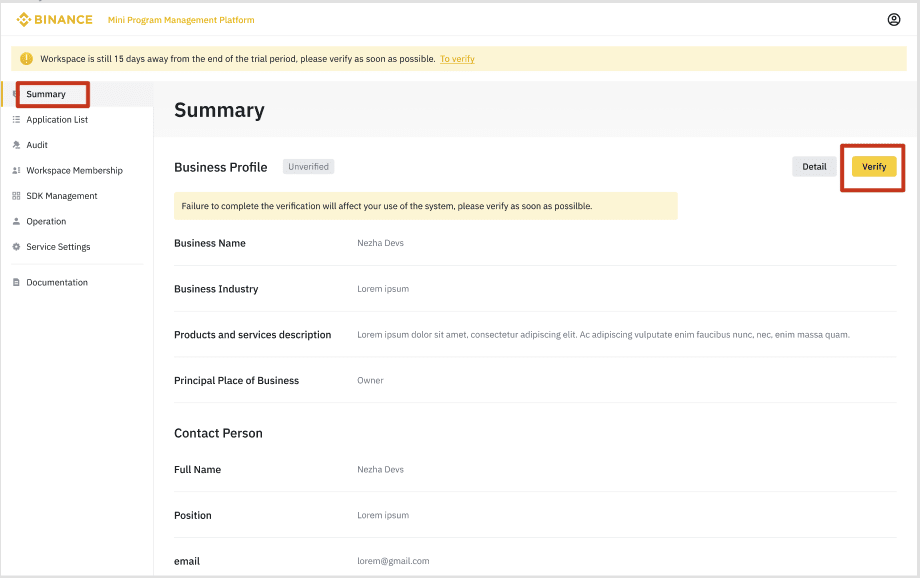Click the Audit sidebar icon
The width and height of the screenshot is (920, 578).
(16, 145)
